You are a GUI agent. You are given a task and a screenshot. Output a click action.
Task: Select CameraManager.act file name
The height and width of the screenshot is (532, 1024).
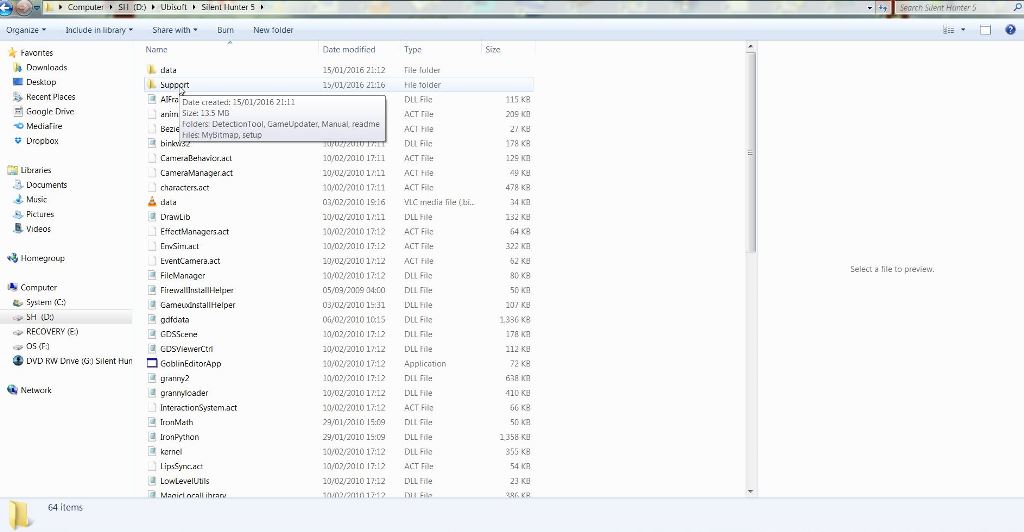coord(197,173)
